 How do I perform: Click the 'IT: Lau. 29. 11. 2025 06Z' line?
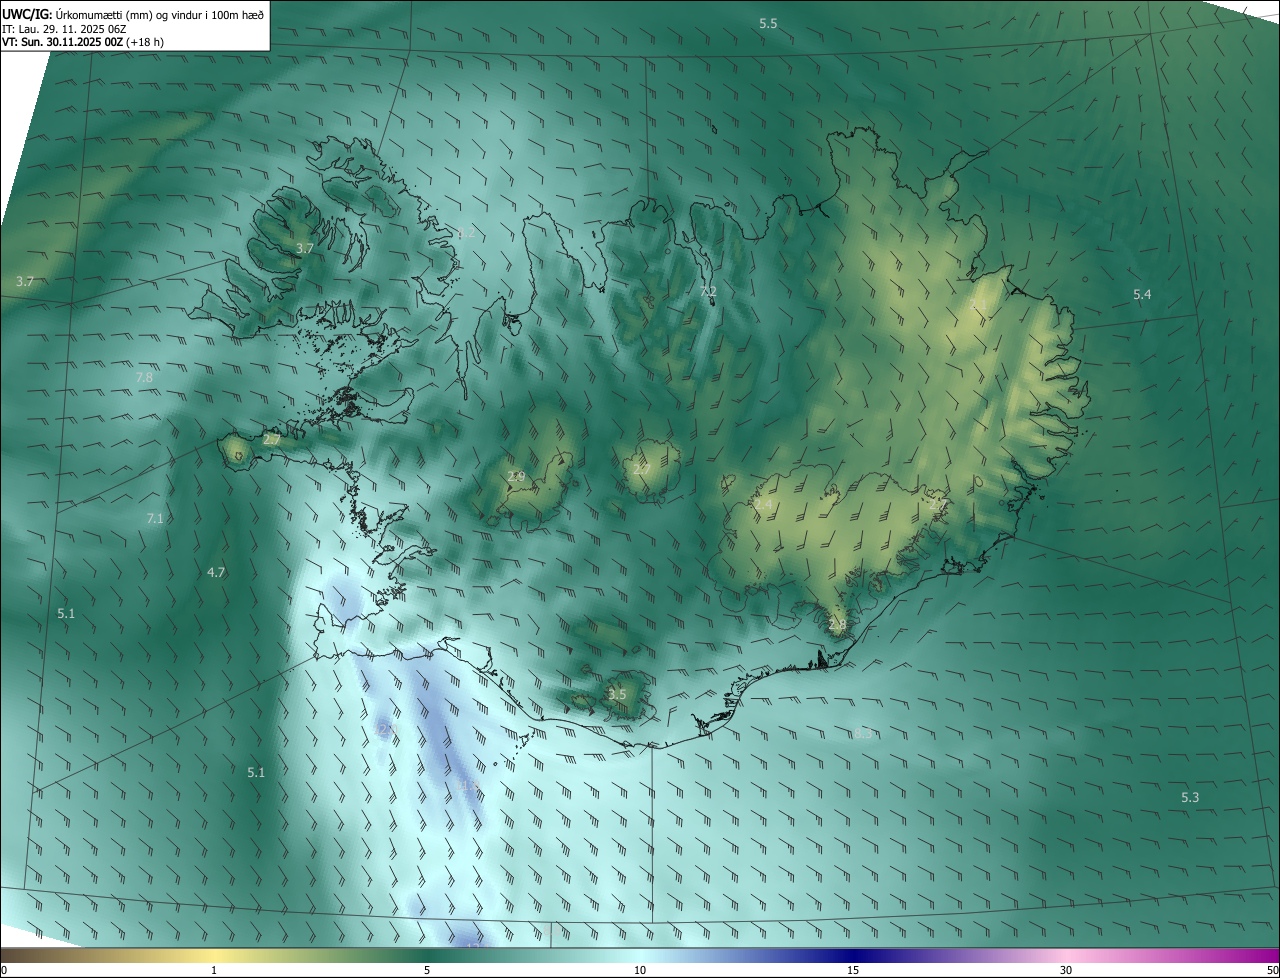tap(64, 29)
